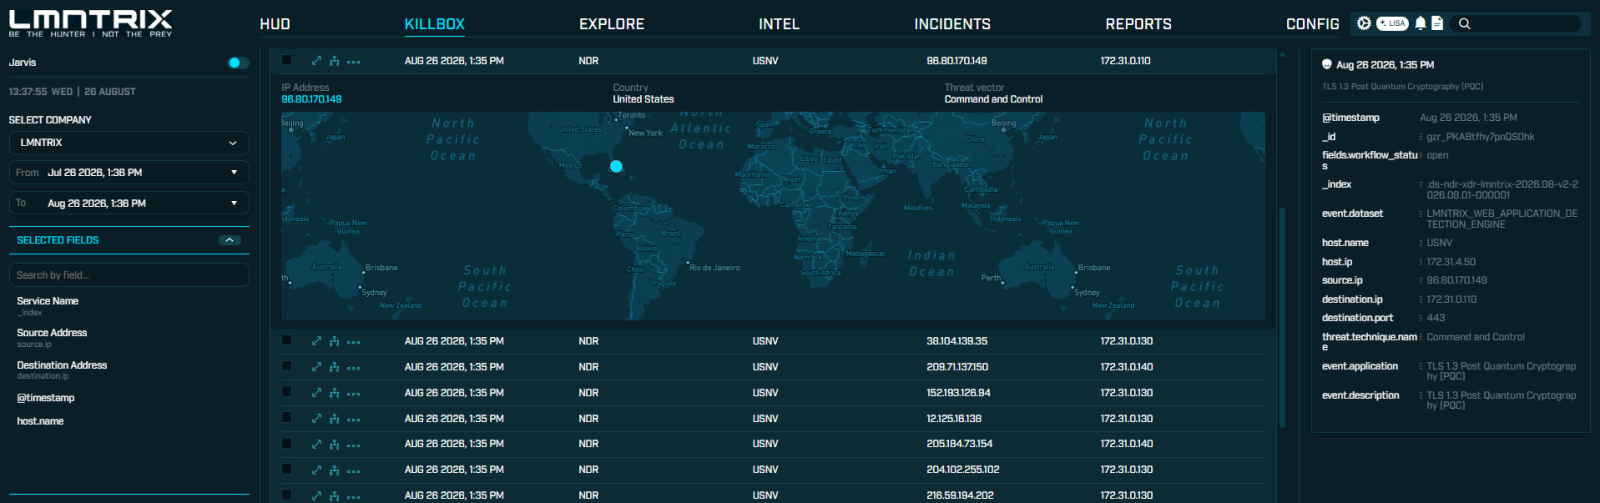The height and width of the screenshot is (503, 1600).
Task: Click the scroll-up arrow of results list
Action: pos(1282,55)
